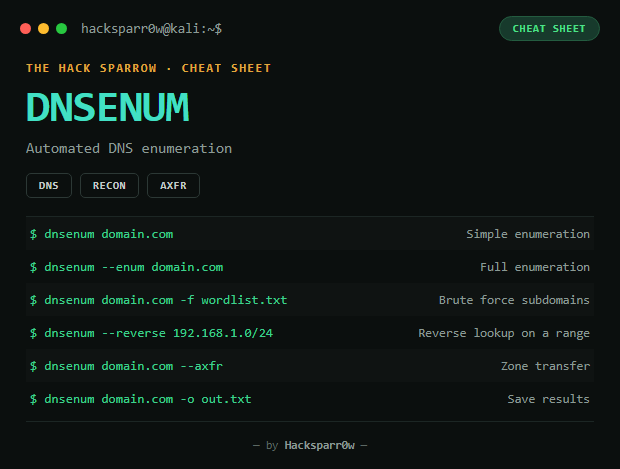
Task: Click the 'Full enumeration' description
Action: point(535,267)
